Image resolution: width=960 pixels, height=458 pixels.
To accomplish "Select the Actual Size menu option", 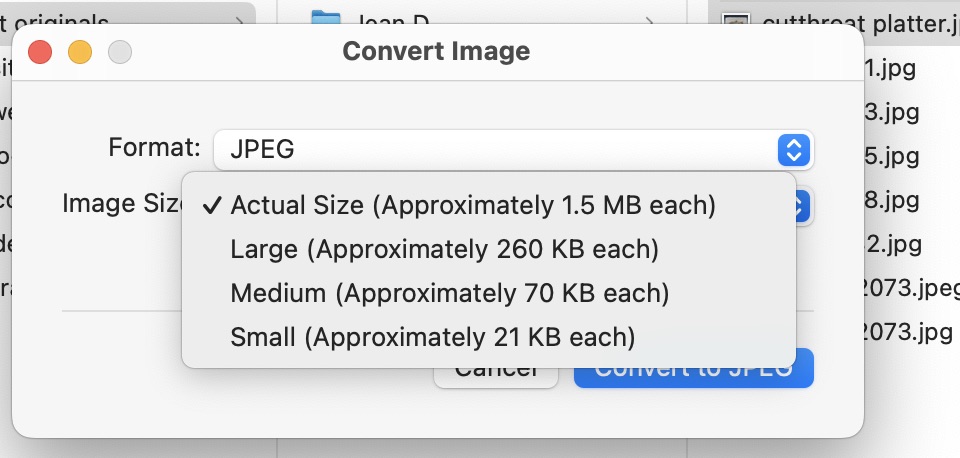I will pyautogui.click(x=472, y=206).
